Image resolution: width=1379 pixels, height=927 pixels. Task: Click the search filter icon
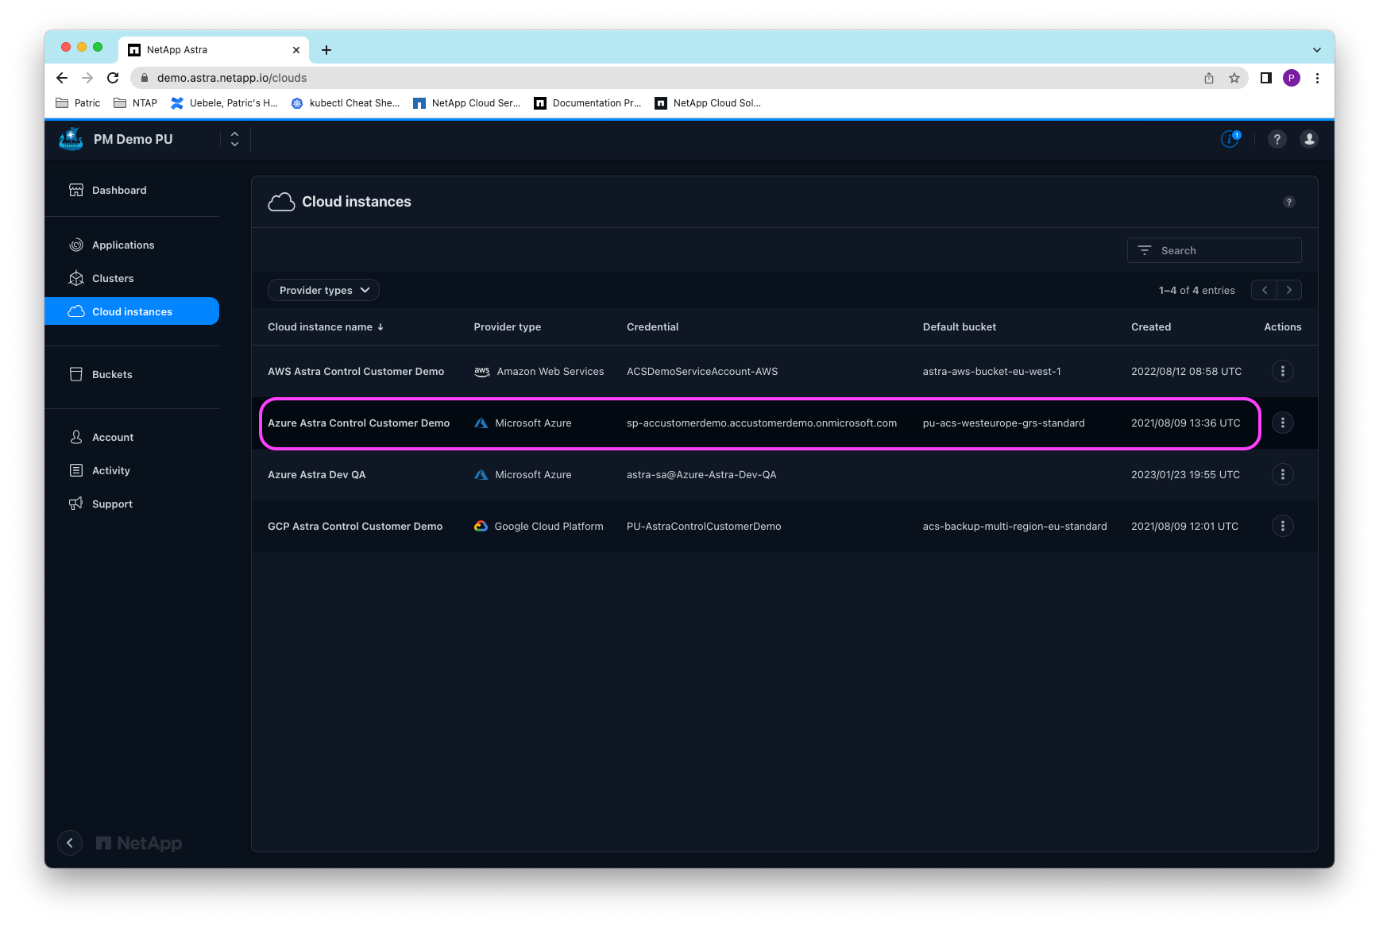coord(1145,250)
